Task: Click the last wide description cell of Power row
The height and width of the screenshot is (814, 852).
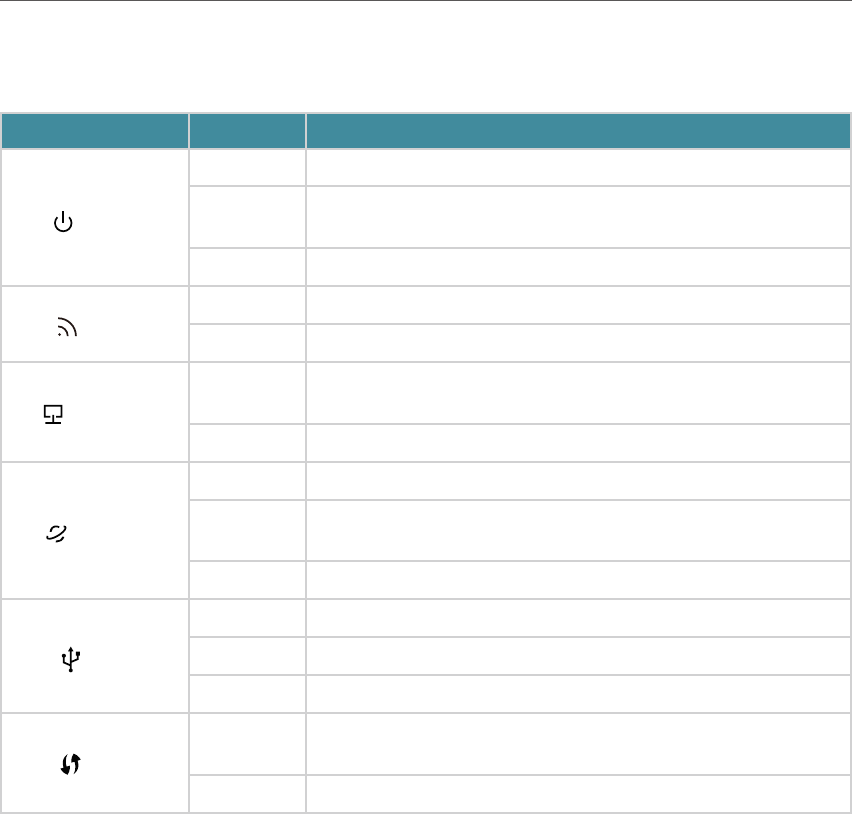Action: pyautogui.click(x=578, y=267)
